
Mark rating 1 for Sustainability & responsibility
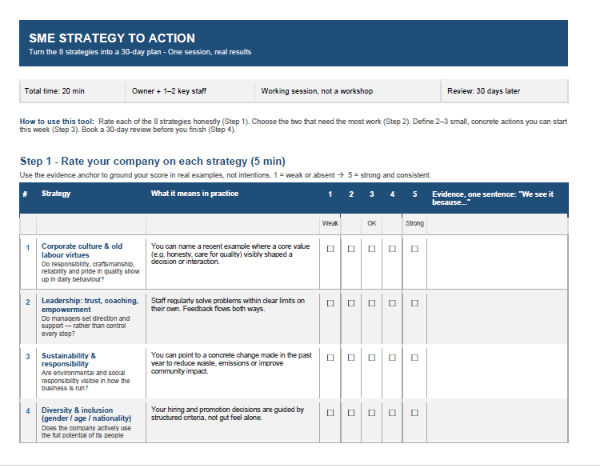pyautogui.click(x=330, y=357)
